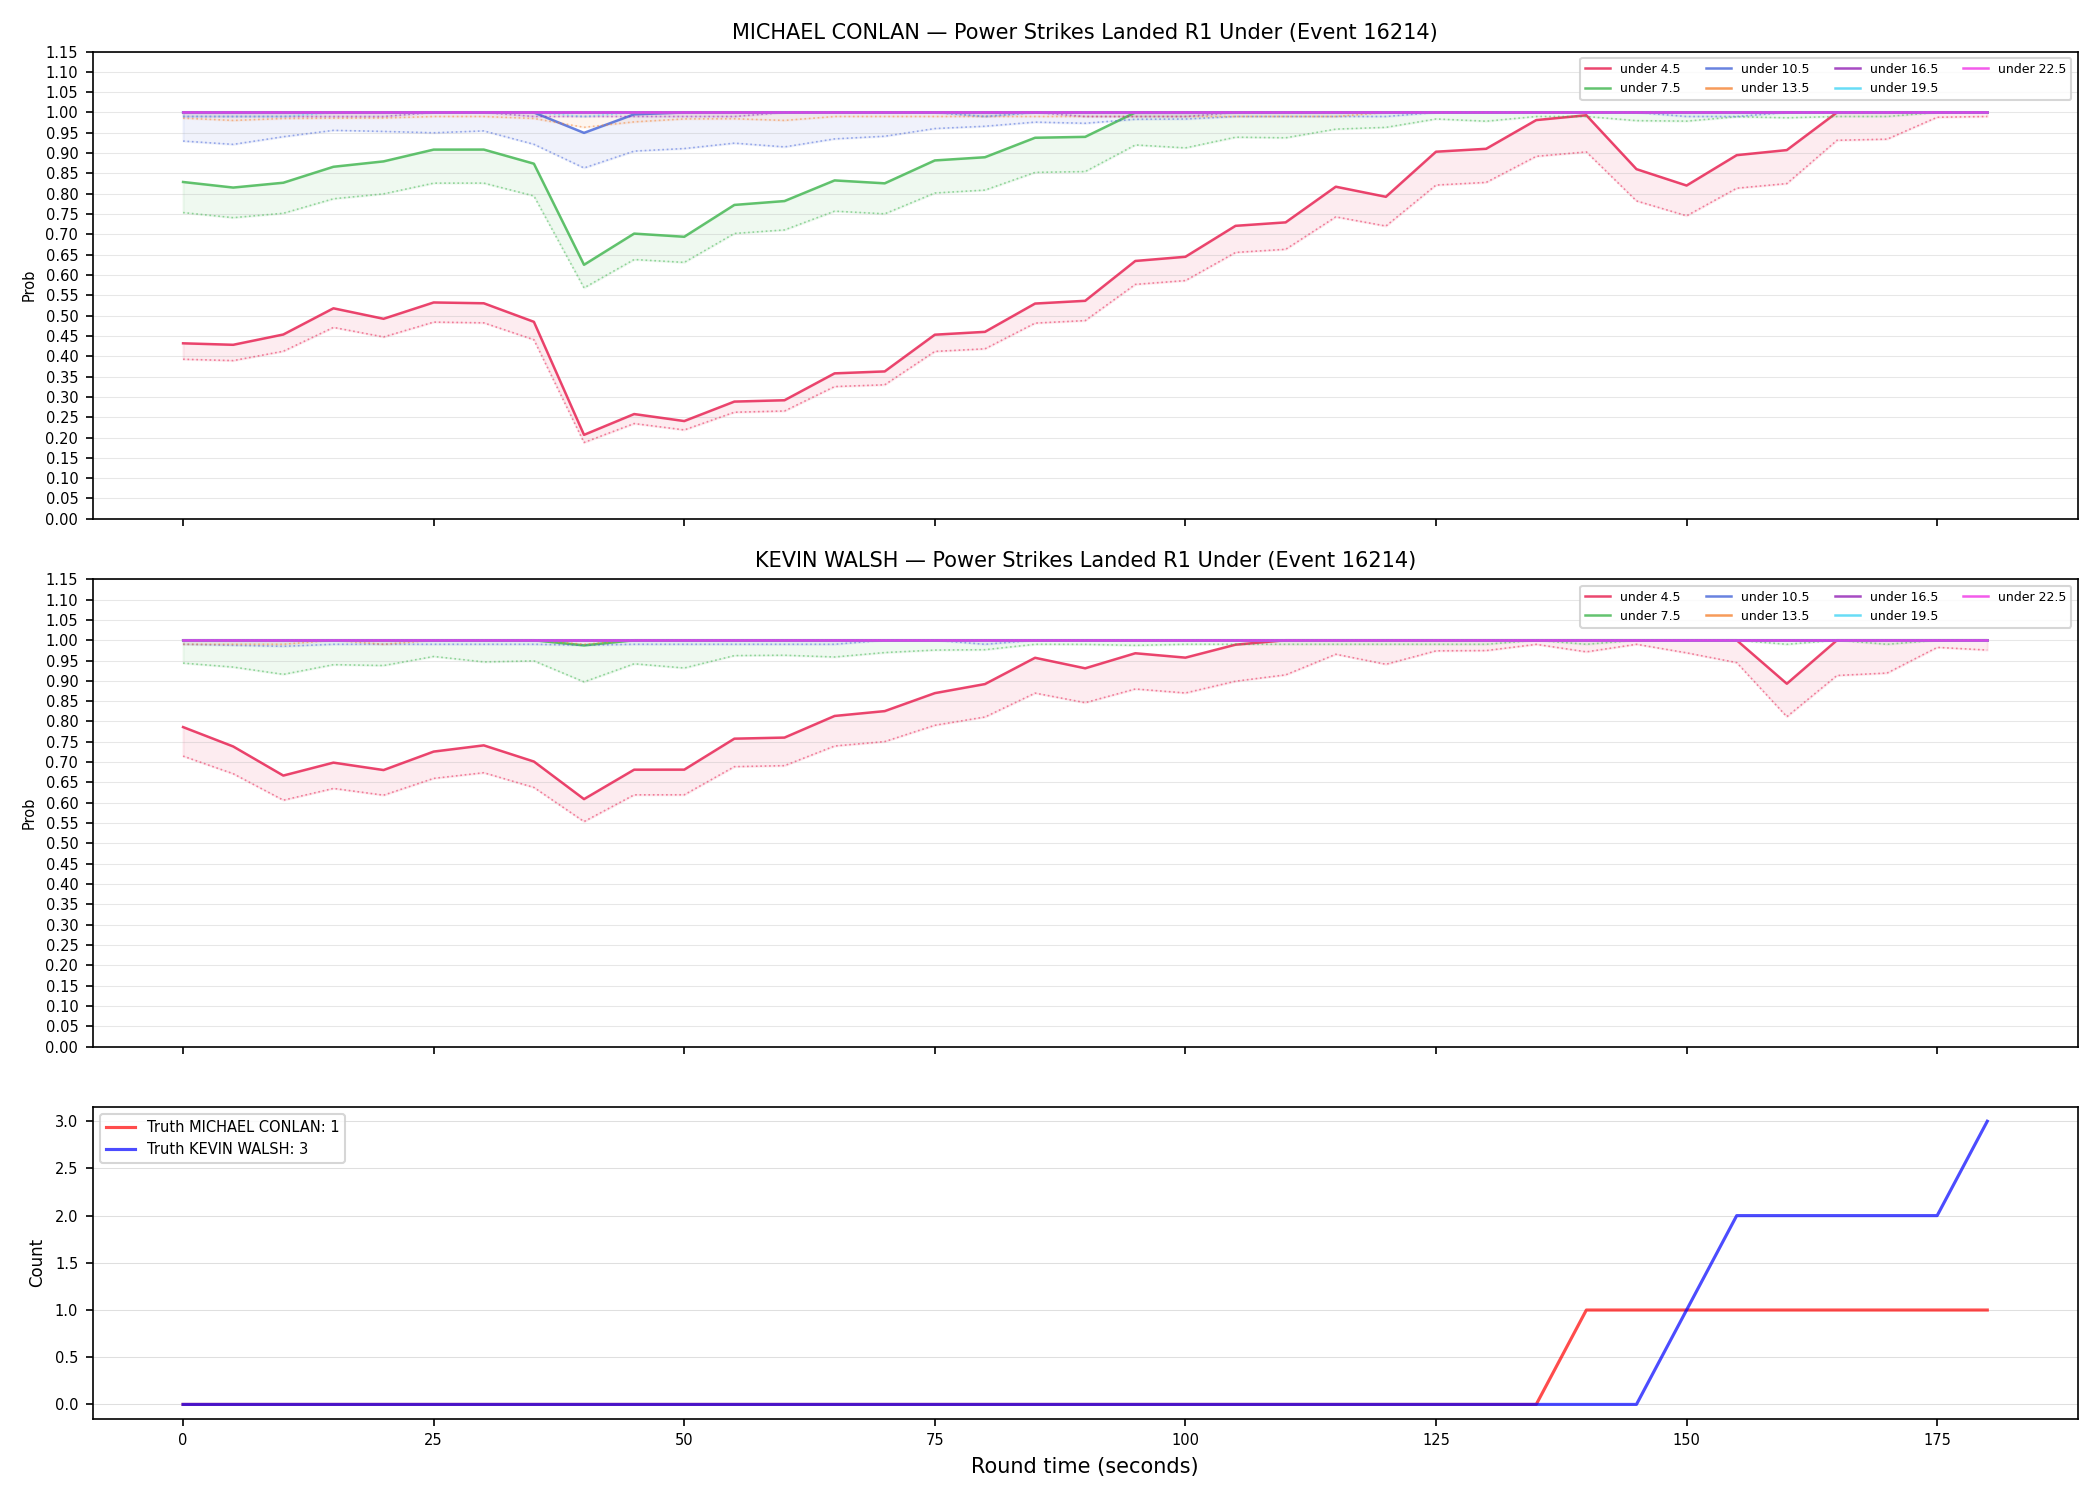Select 'under 13.5' in Walsh chart legend
This screenshot has width=2100, height=1500.
(1757, 616)
